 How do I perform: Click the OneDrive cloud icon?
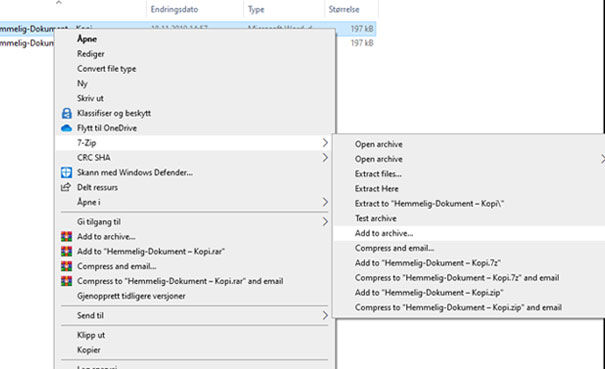[66, 128]
